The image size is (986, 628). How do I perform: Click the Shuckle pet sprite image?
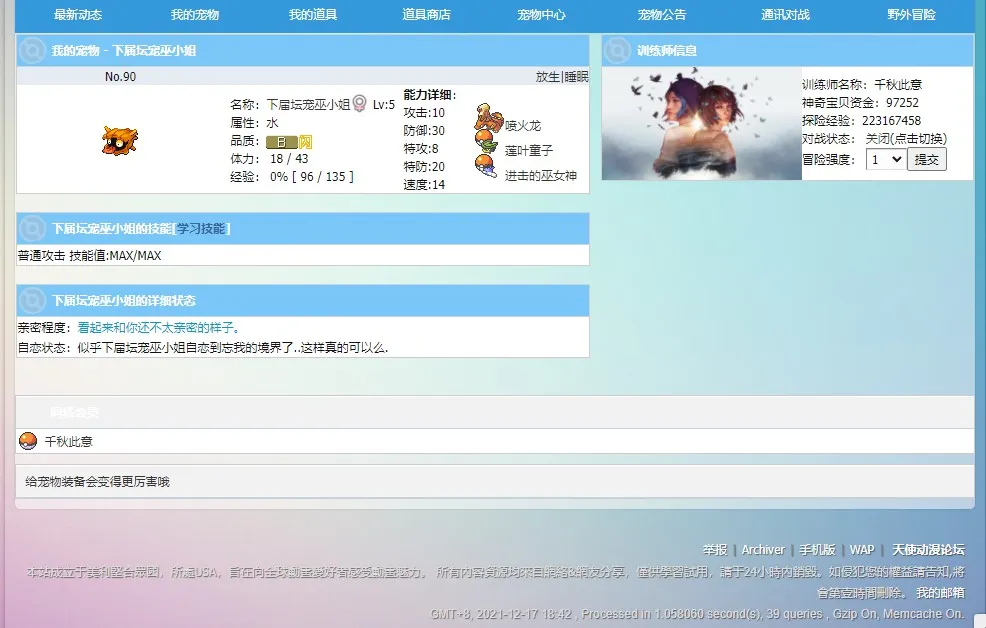click(119, 140)
